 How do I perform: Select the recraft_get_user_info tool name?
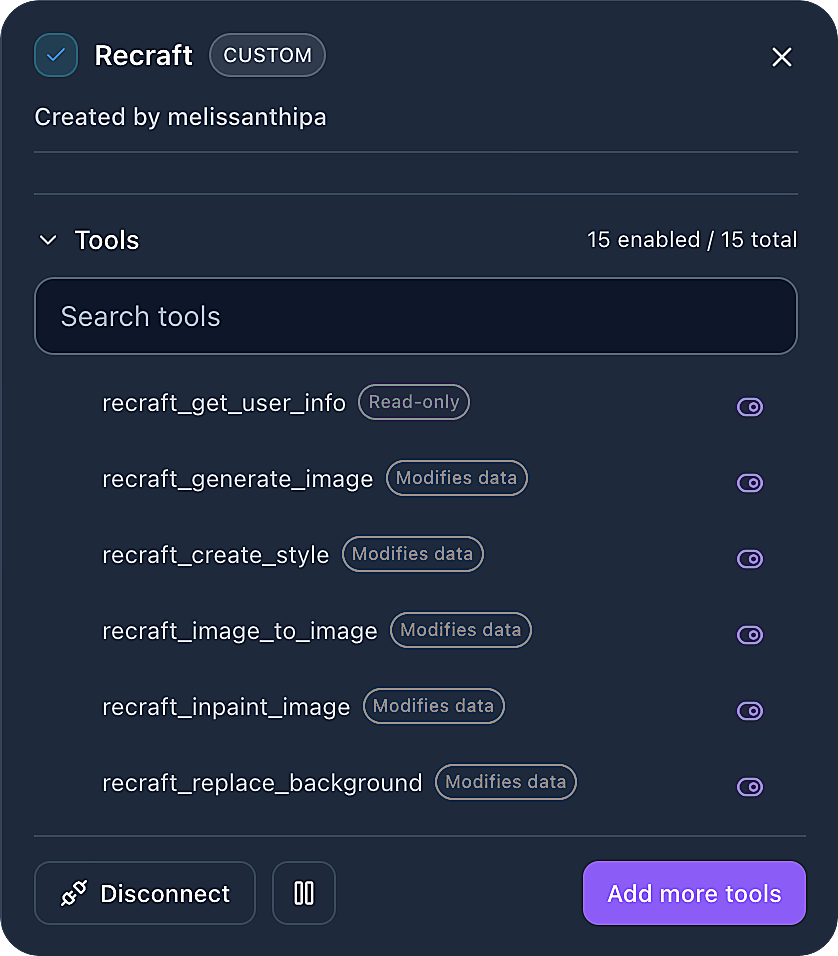point(224,403)
